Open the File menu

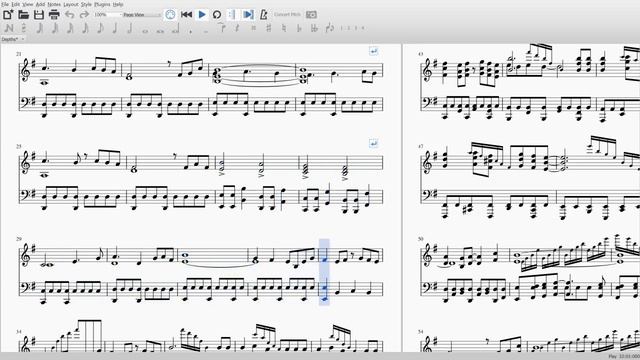click(5, 4)
